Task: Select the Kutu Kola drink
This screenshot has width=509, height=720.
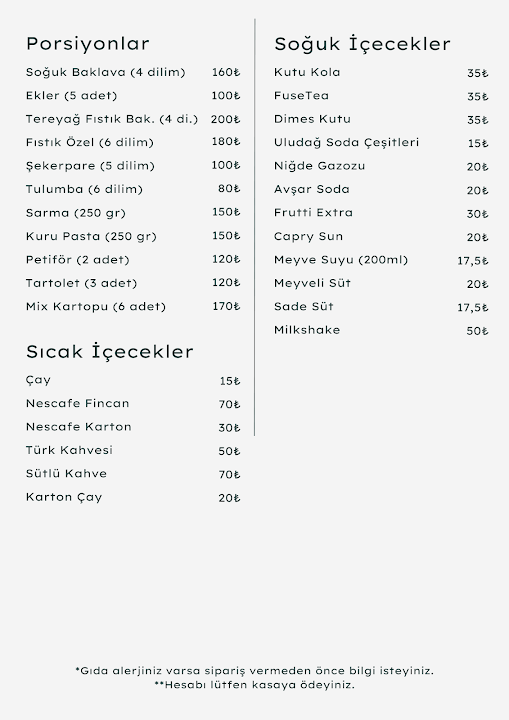Action: pyautogui.click(x=307, y=73)
